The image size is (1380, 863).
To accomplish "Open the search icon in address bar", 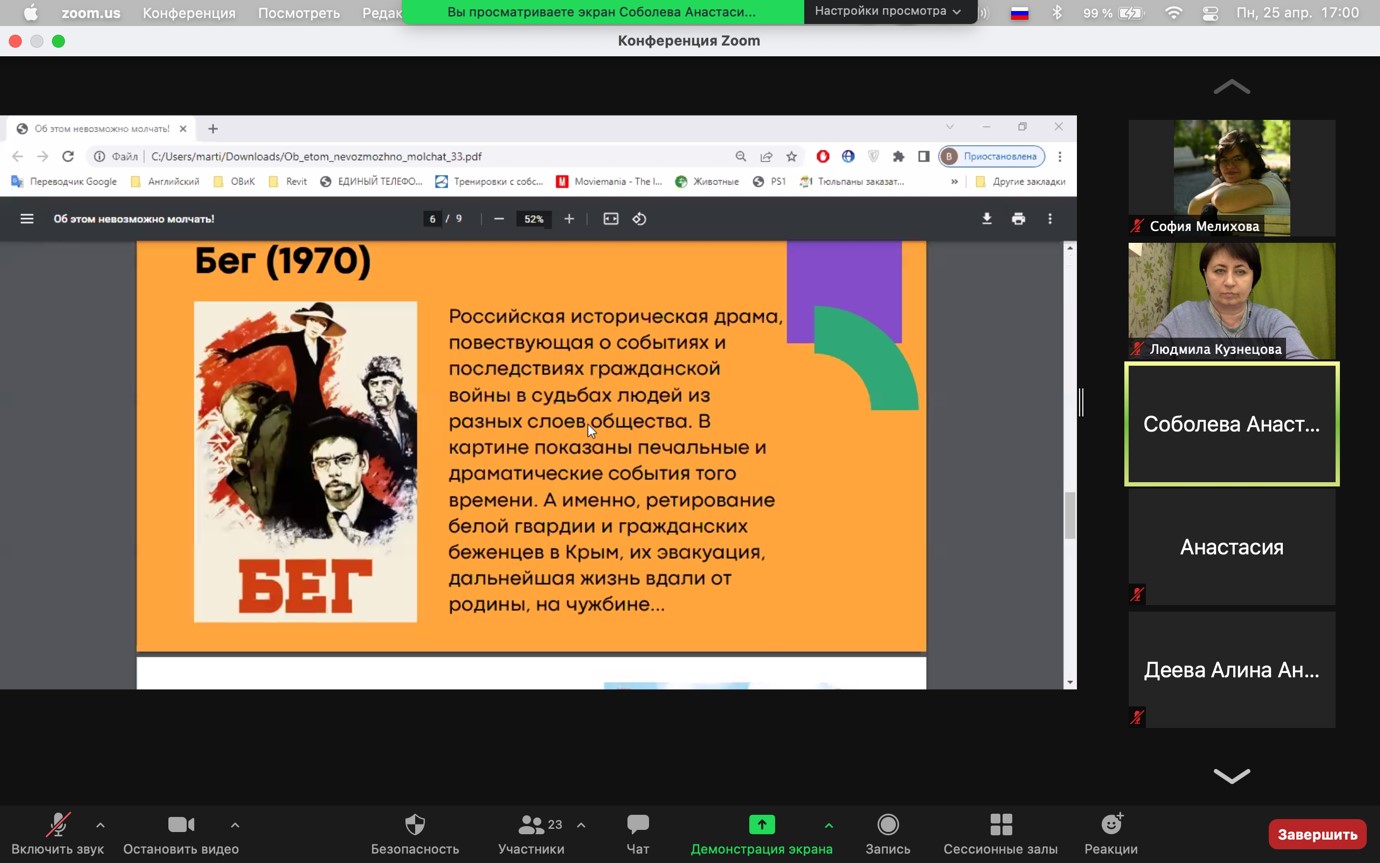I will click(x=741, y=156).
